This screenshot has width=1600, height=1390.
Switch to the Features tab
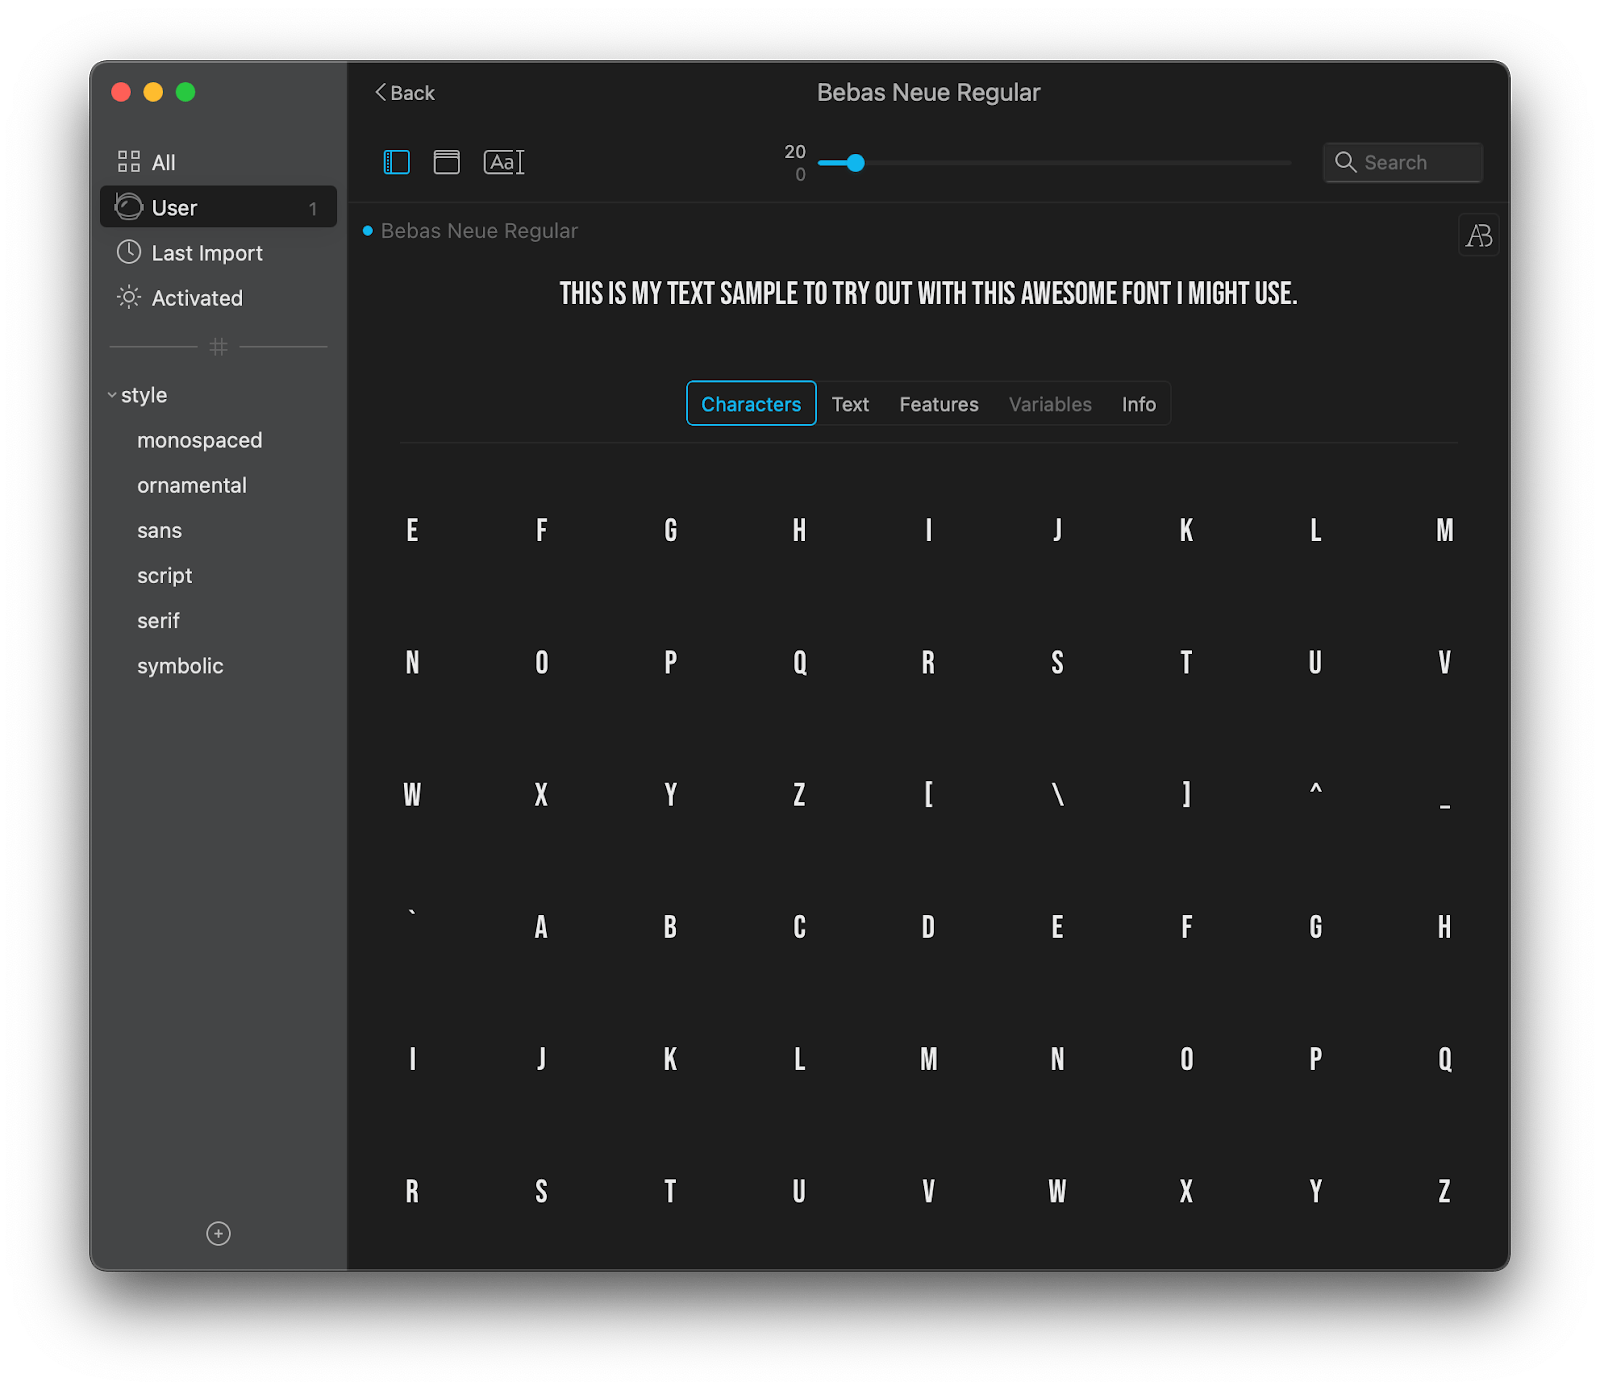939,404
